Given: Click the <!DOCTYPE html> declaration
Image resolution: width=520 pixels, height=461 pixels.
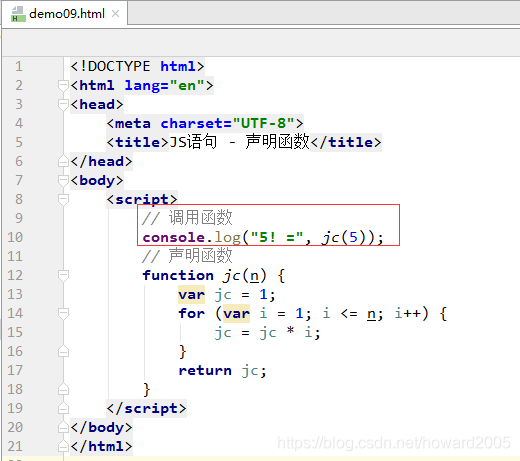Looking at the screenshot, I should point(137,66).
